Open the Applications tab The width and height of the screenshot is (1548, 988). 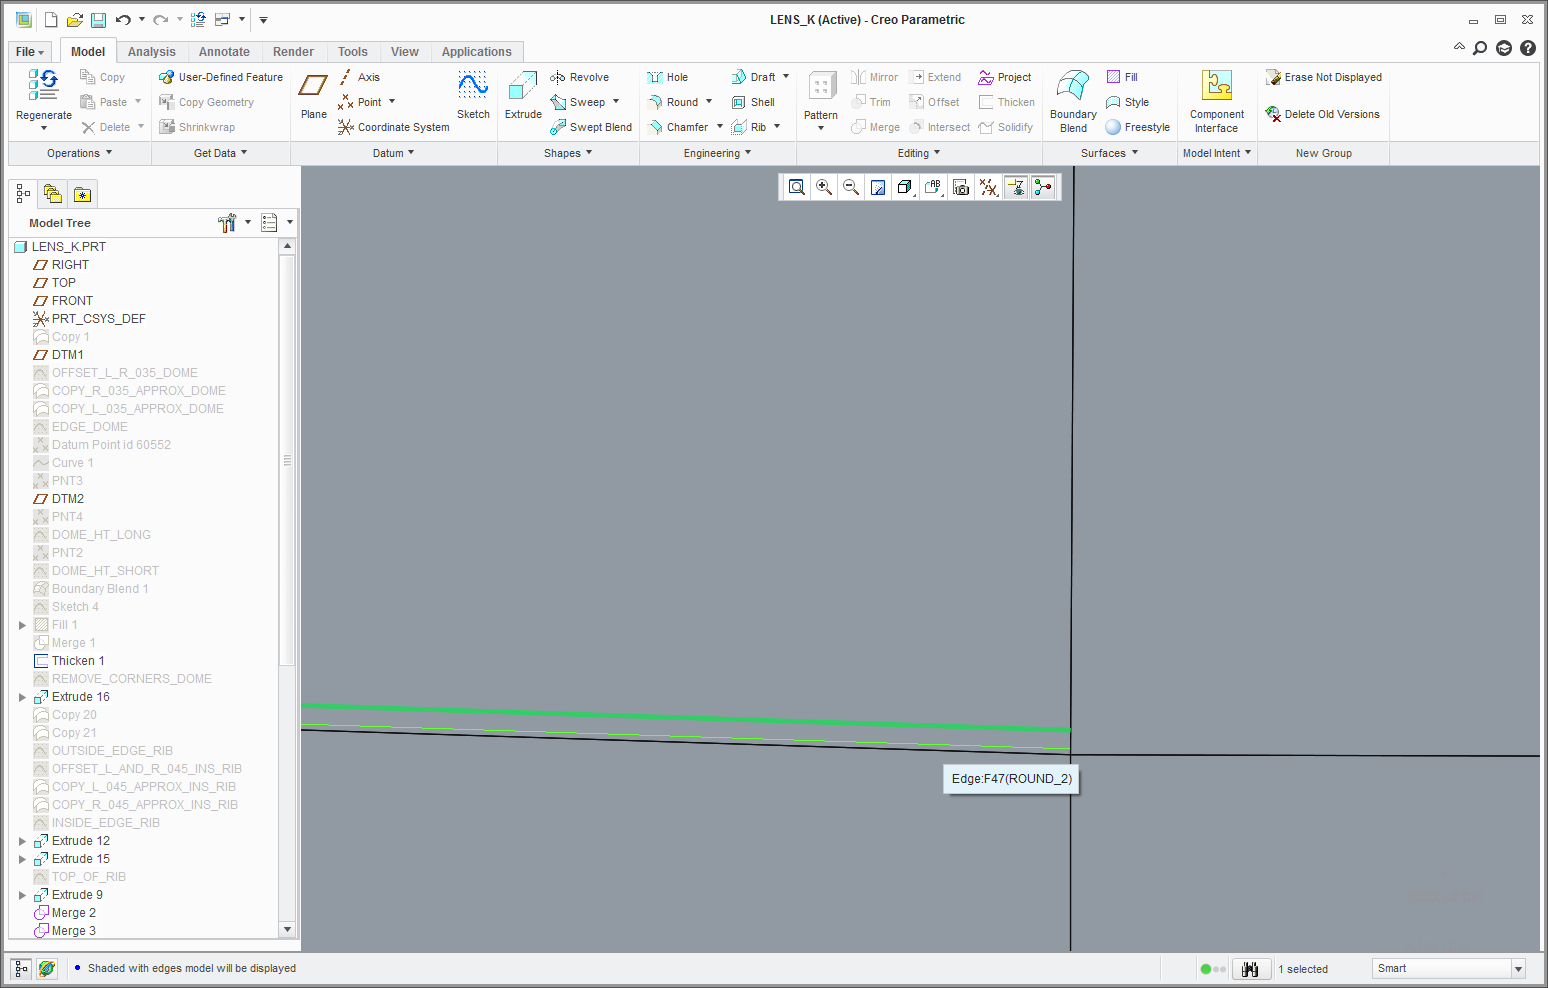[477, 52]
